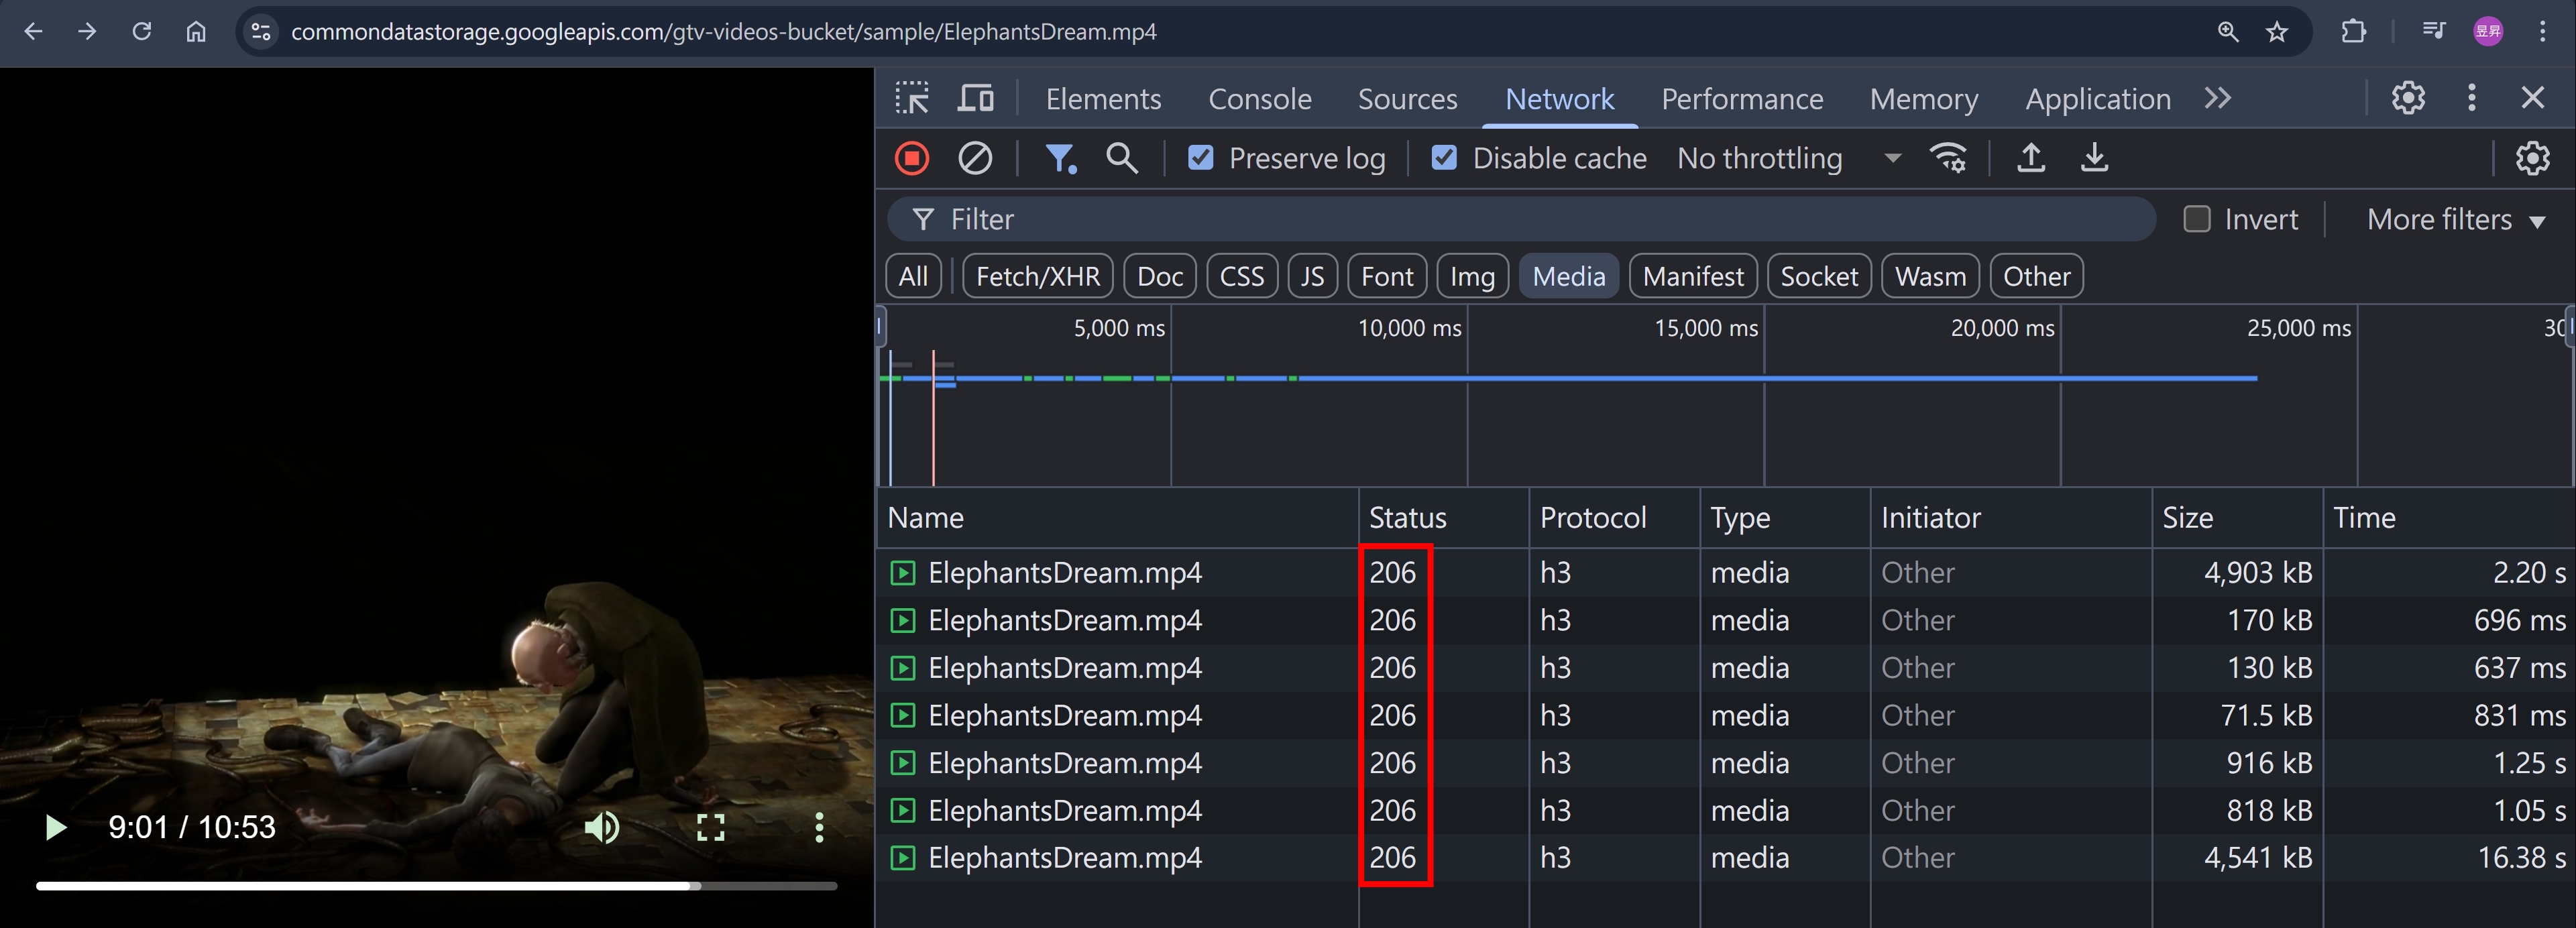Image resolution: width=2576 pixels, height=928 pixels.
Task: Uncheck Disable cache
Action: (x=1444, y=158)
